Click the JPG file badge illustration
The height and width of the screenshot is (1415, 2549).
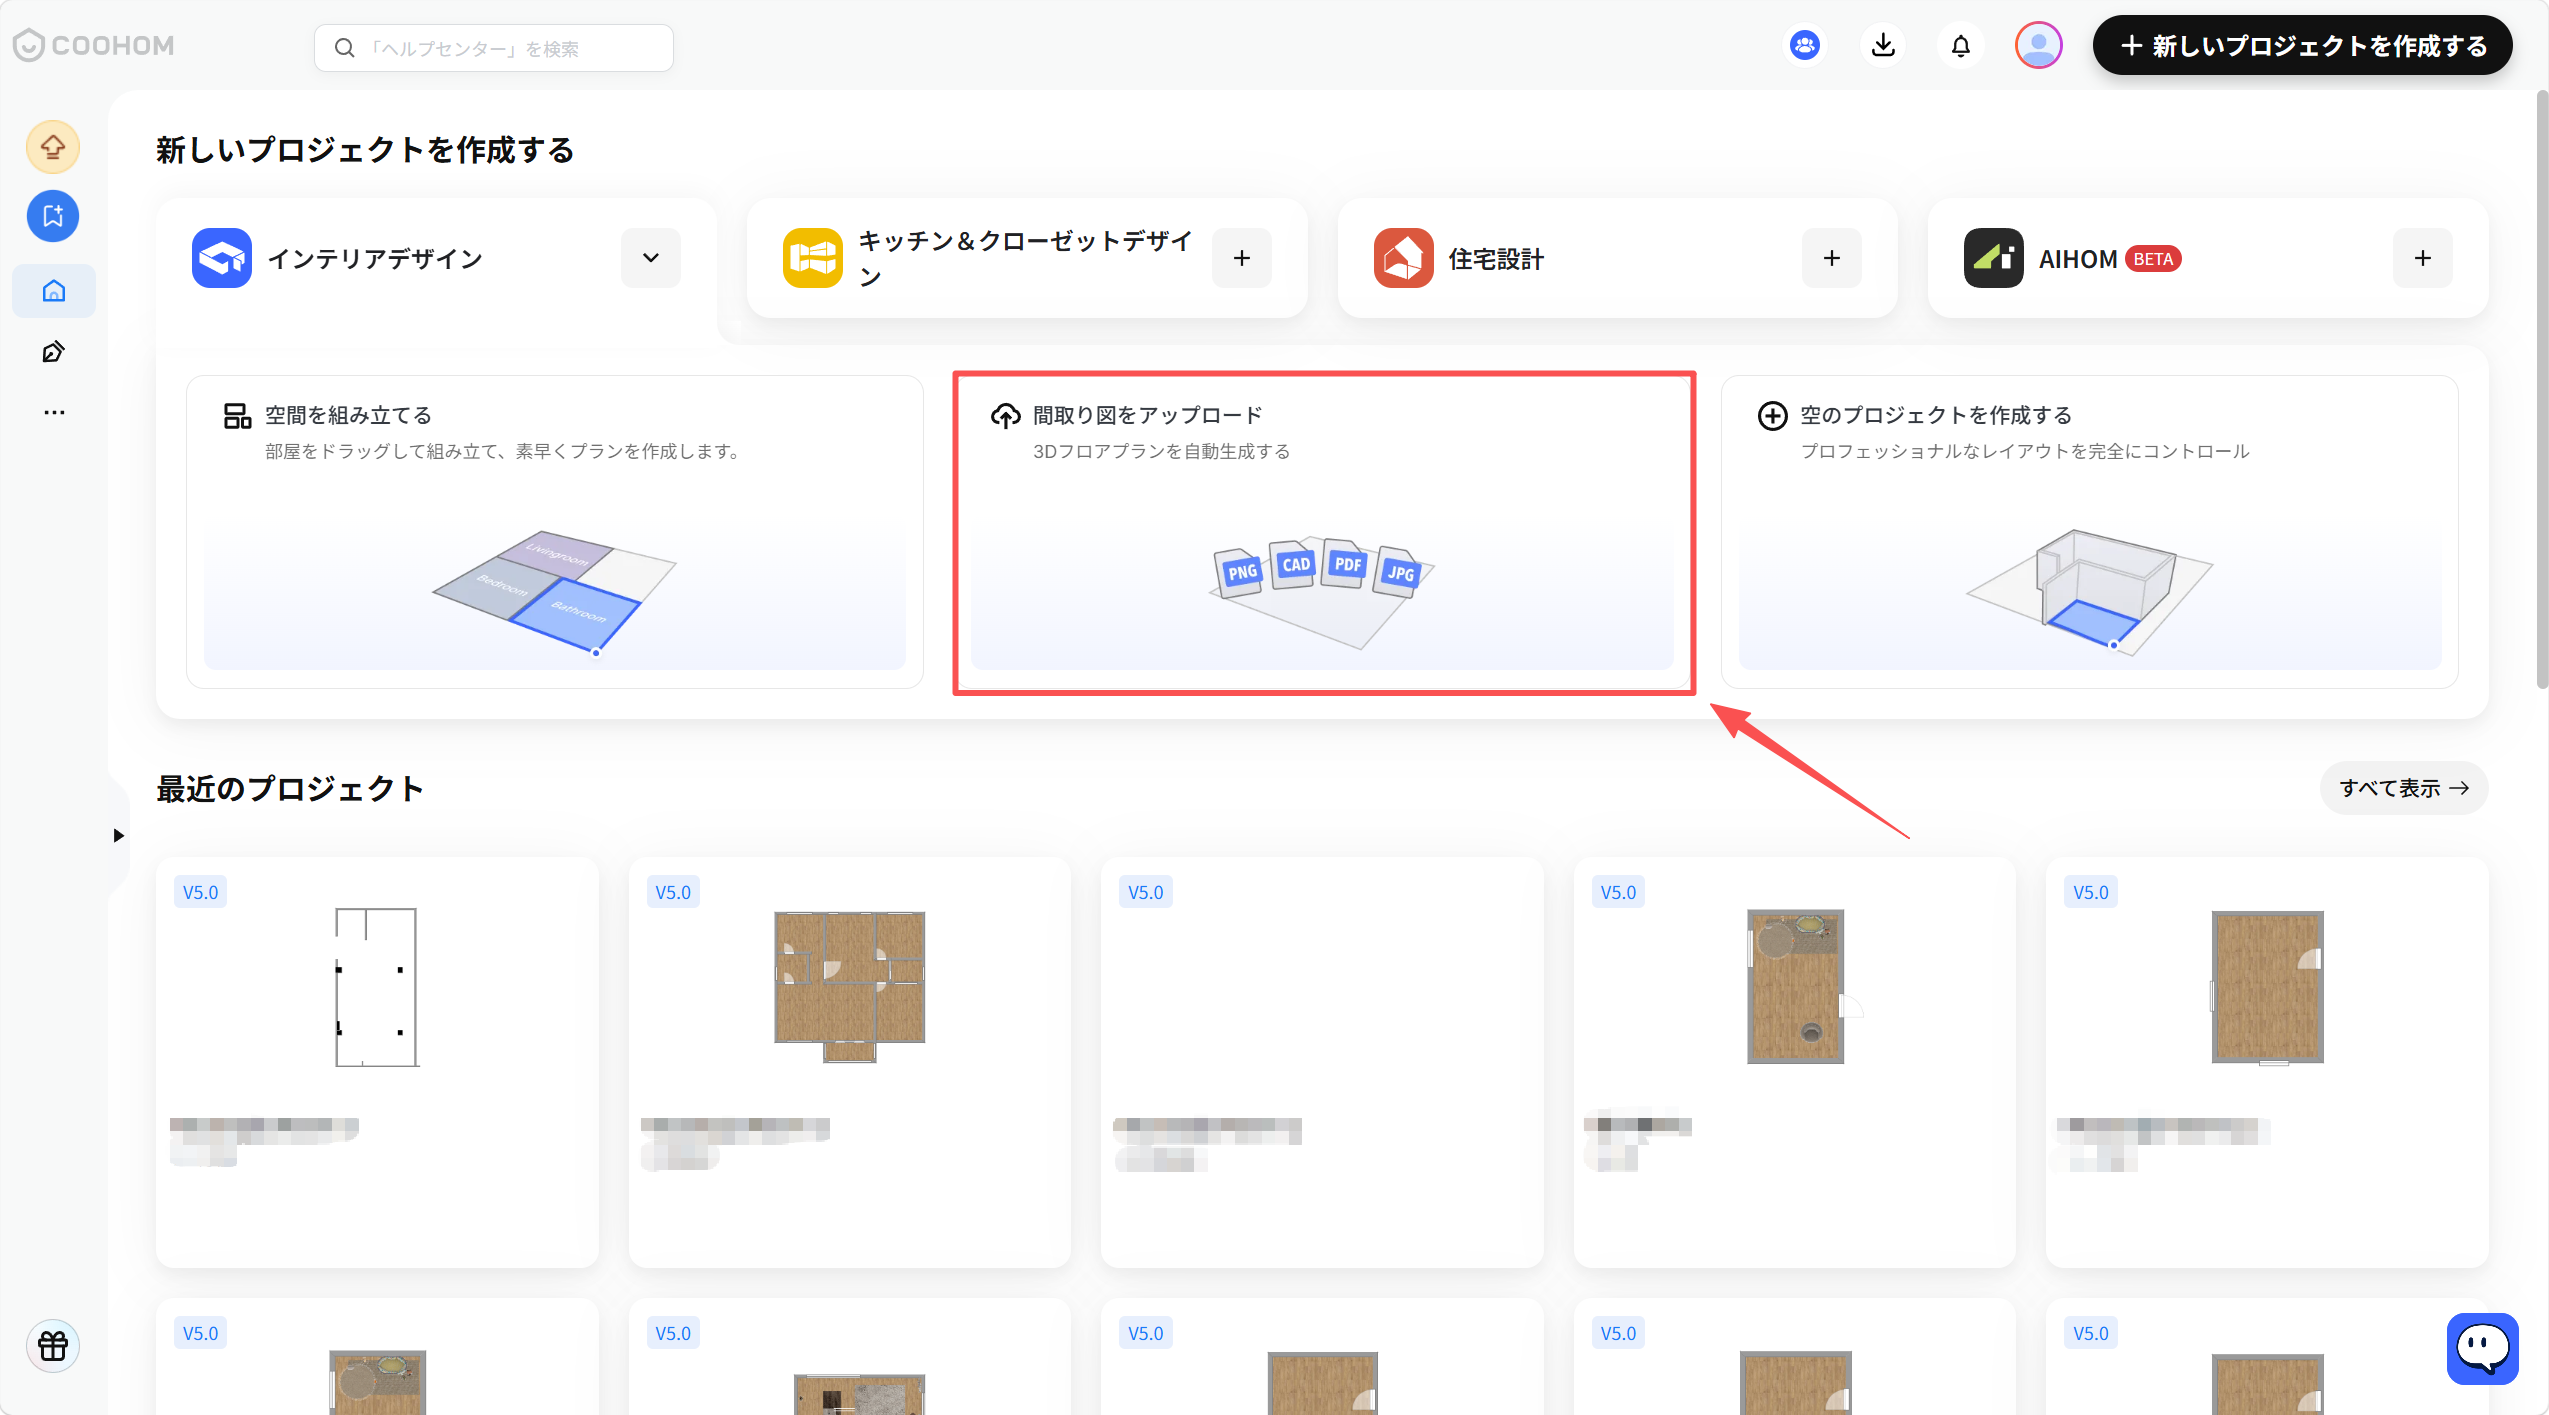tap(1399, 572)
